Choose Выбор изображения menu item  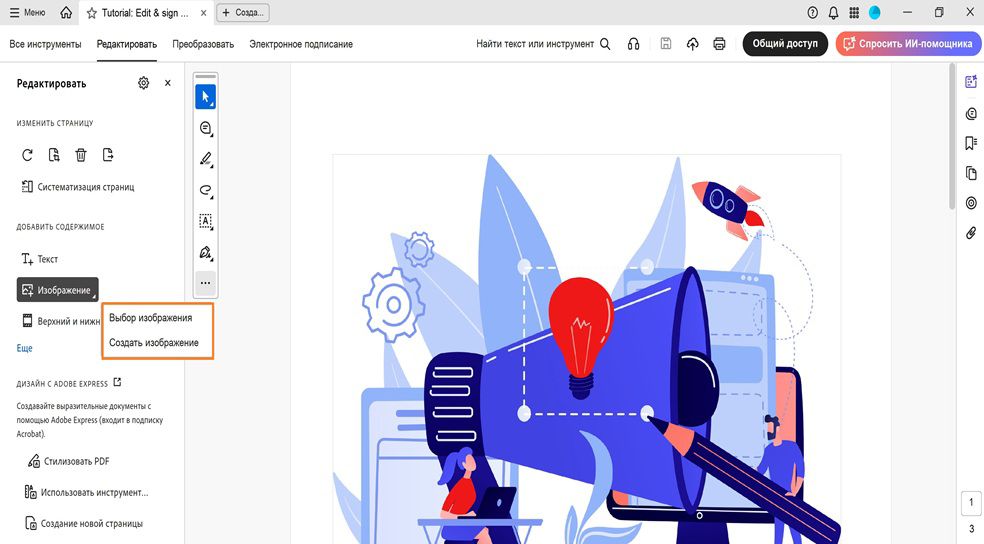pyautogui.click(x=151, y=317)
